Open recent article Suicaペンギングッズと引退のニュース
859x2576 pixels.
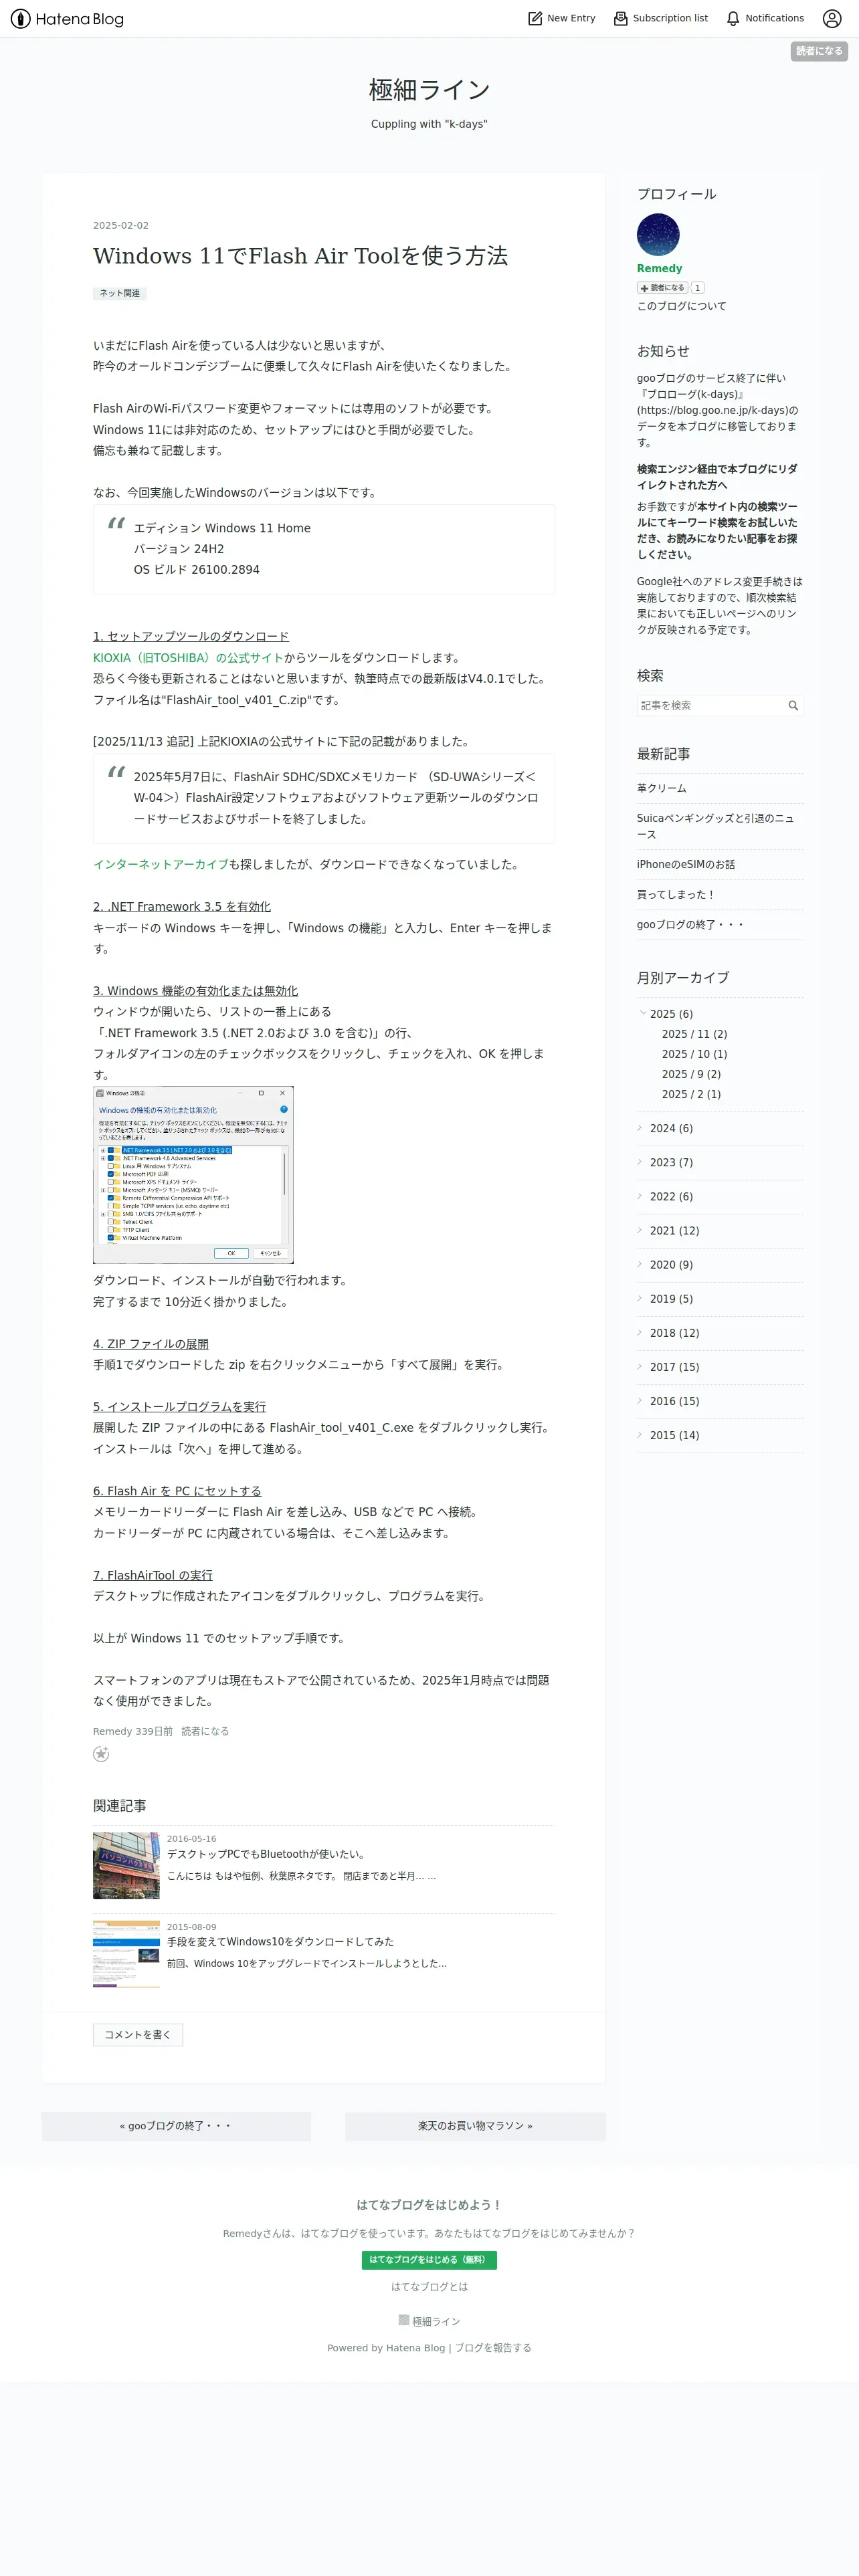pyautogui.click(x=716, y=826)
